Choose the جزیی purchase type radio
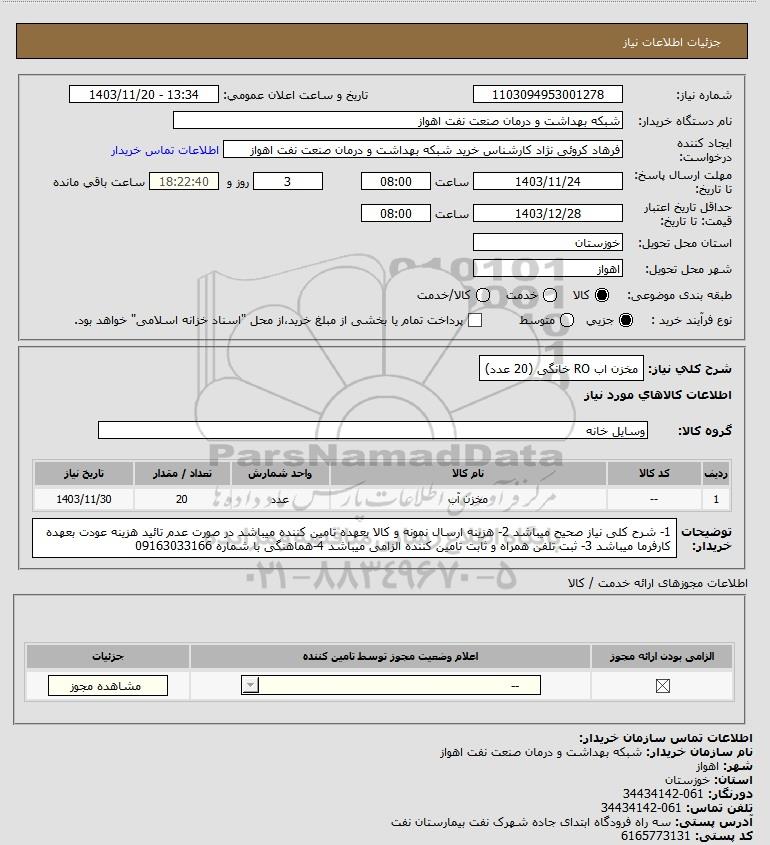Screen dimensions: 770x845 [x=626, y=320]
